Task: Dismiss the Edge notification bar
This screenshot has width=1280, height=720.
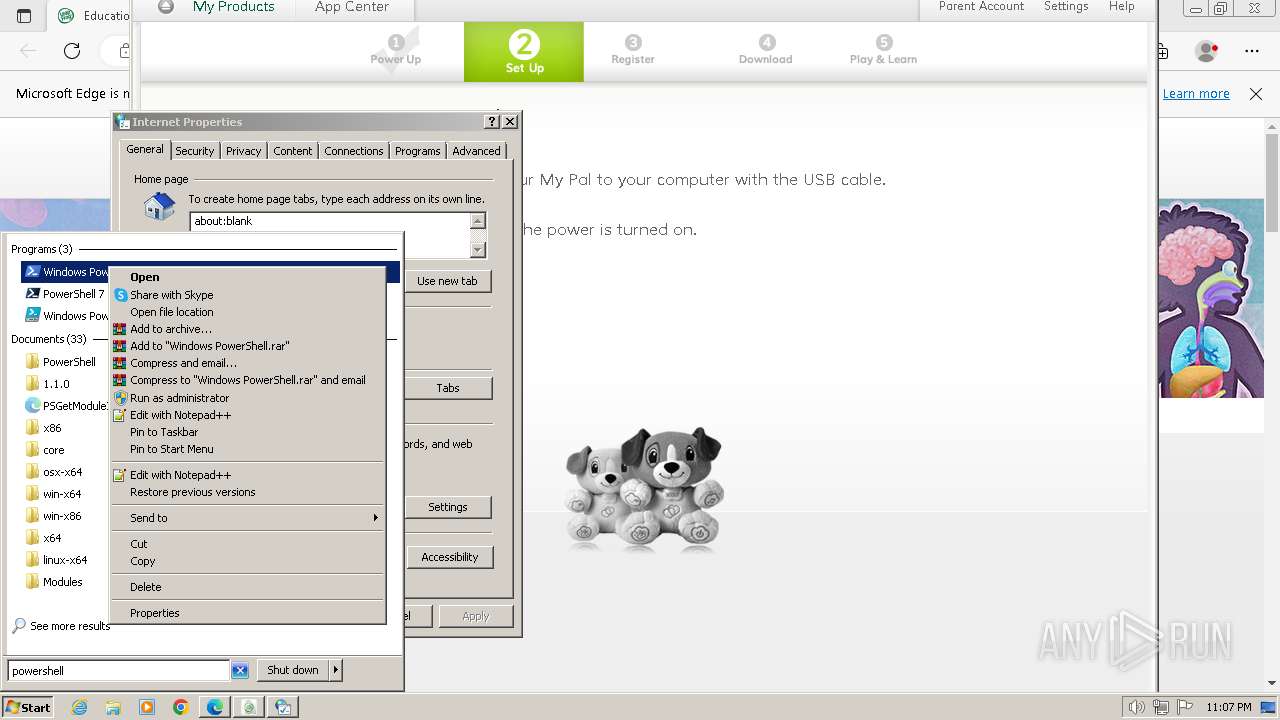Action: tap(1256, 93)
